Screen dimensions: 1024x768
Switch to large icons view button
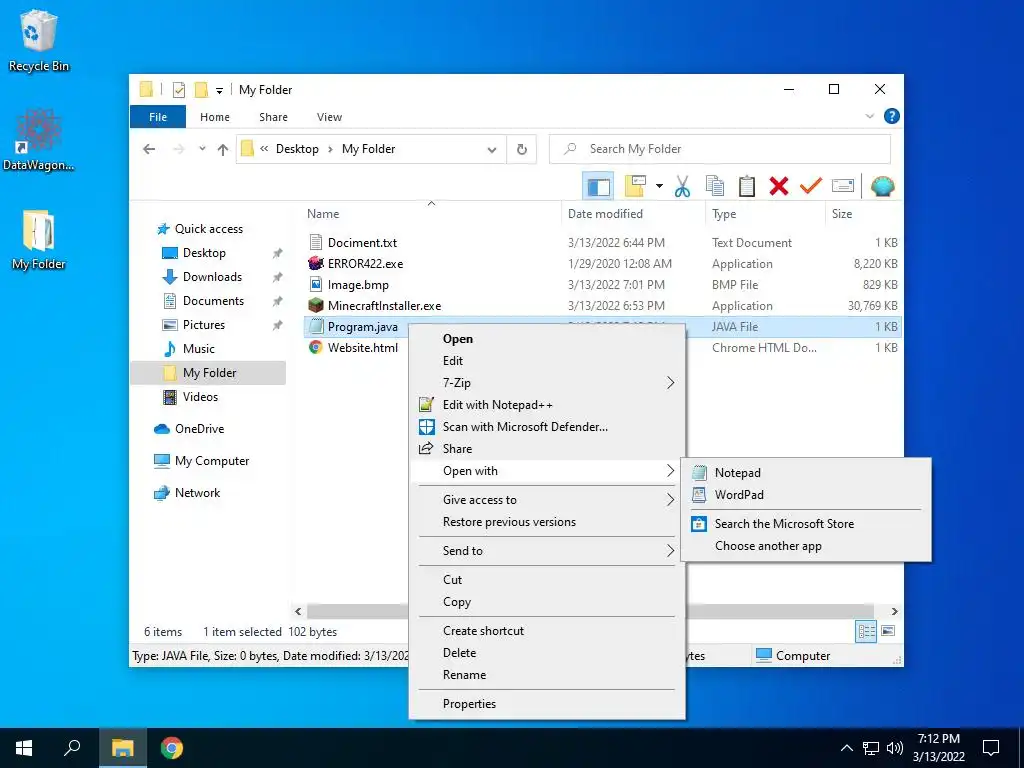888,632
